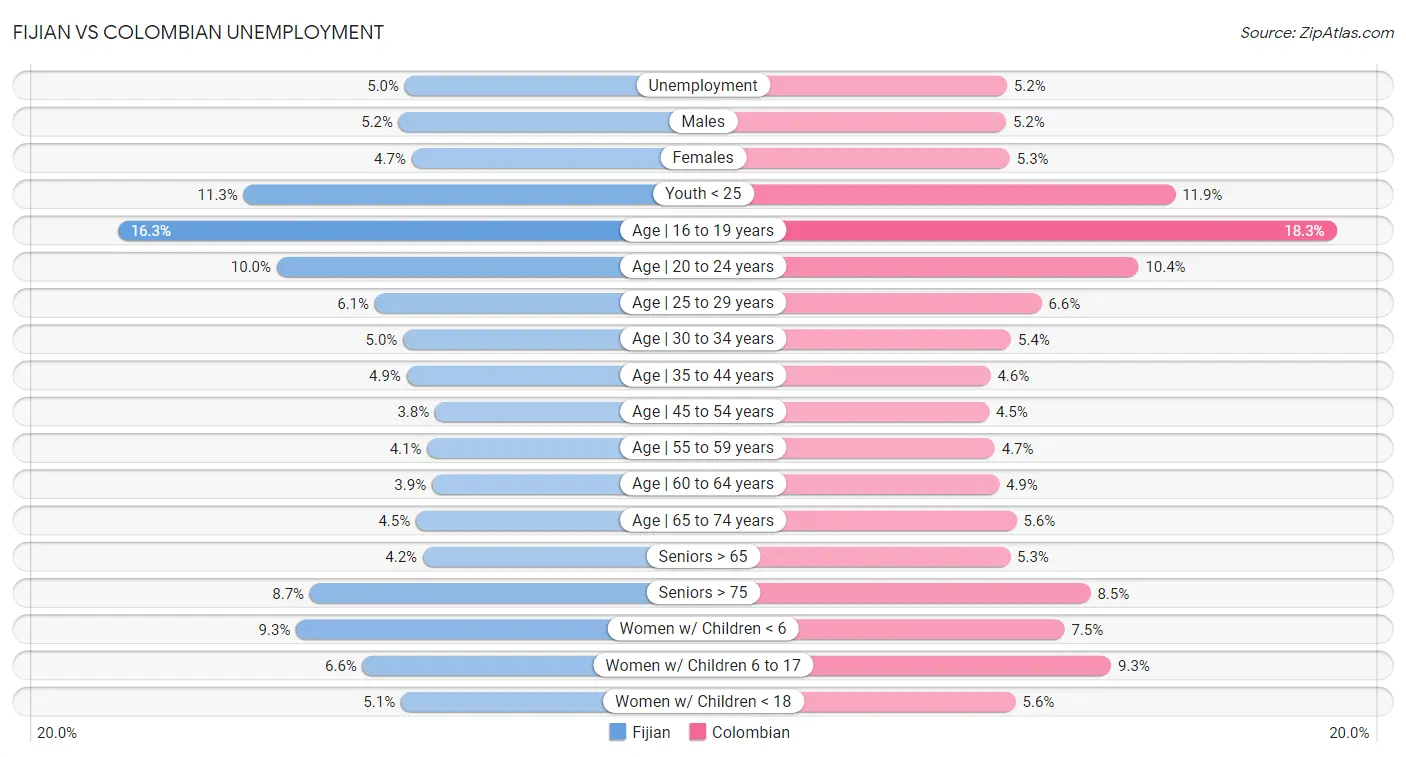1406x757 pixels.
Task: Select the Females category label
Action: [x=703, y=158]
